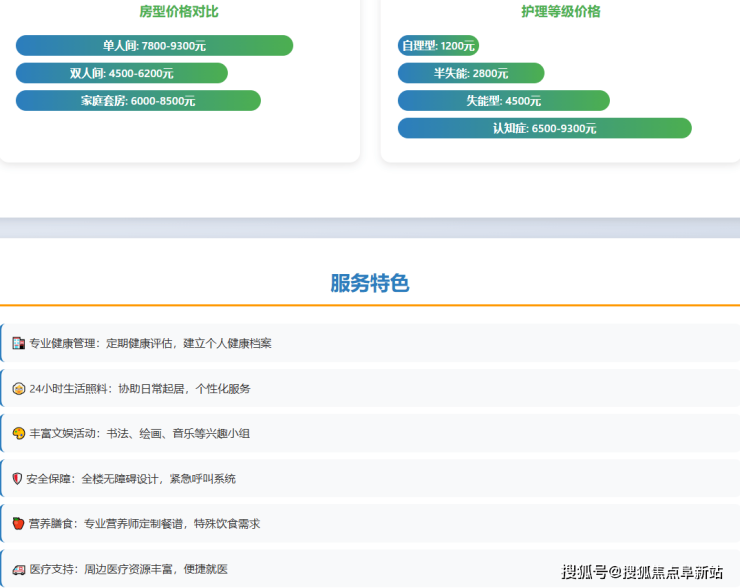Click the 服务特色 section title

point(370,283)
